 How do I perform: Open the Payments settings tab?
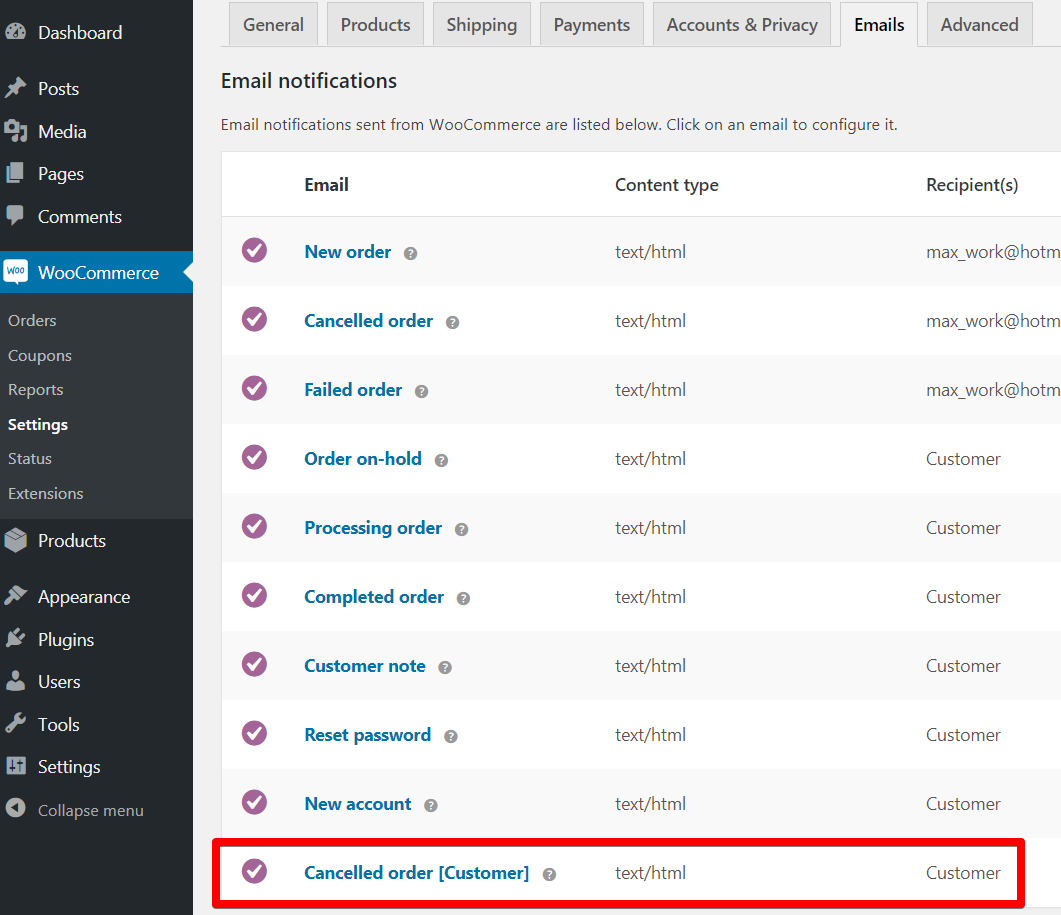(x=592, y=24)
